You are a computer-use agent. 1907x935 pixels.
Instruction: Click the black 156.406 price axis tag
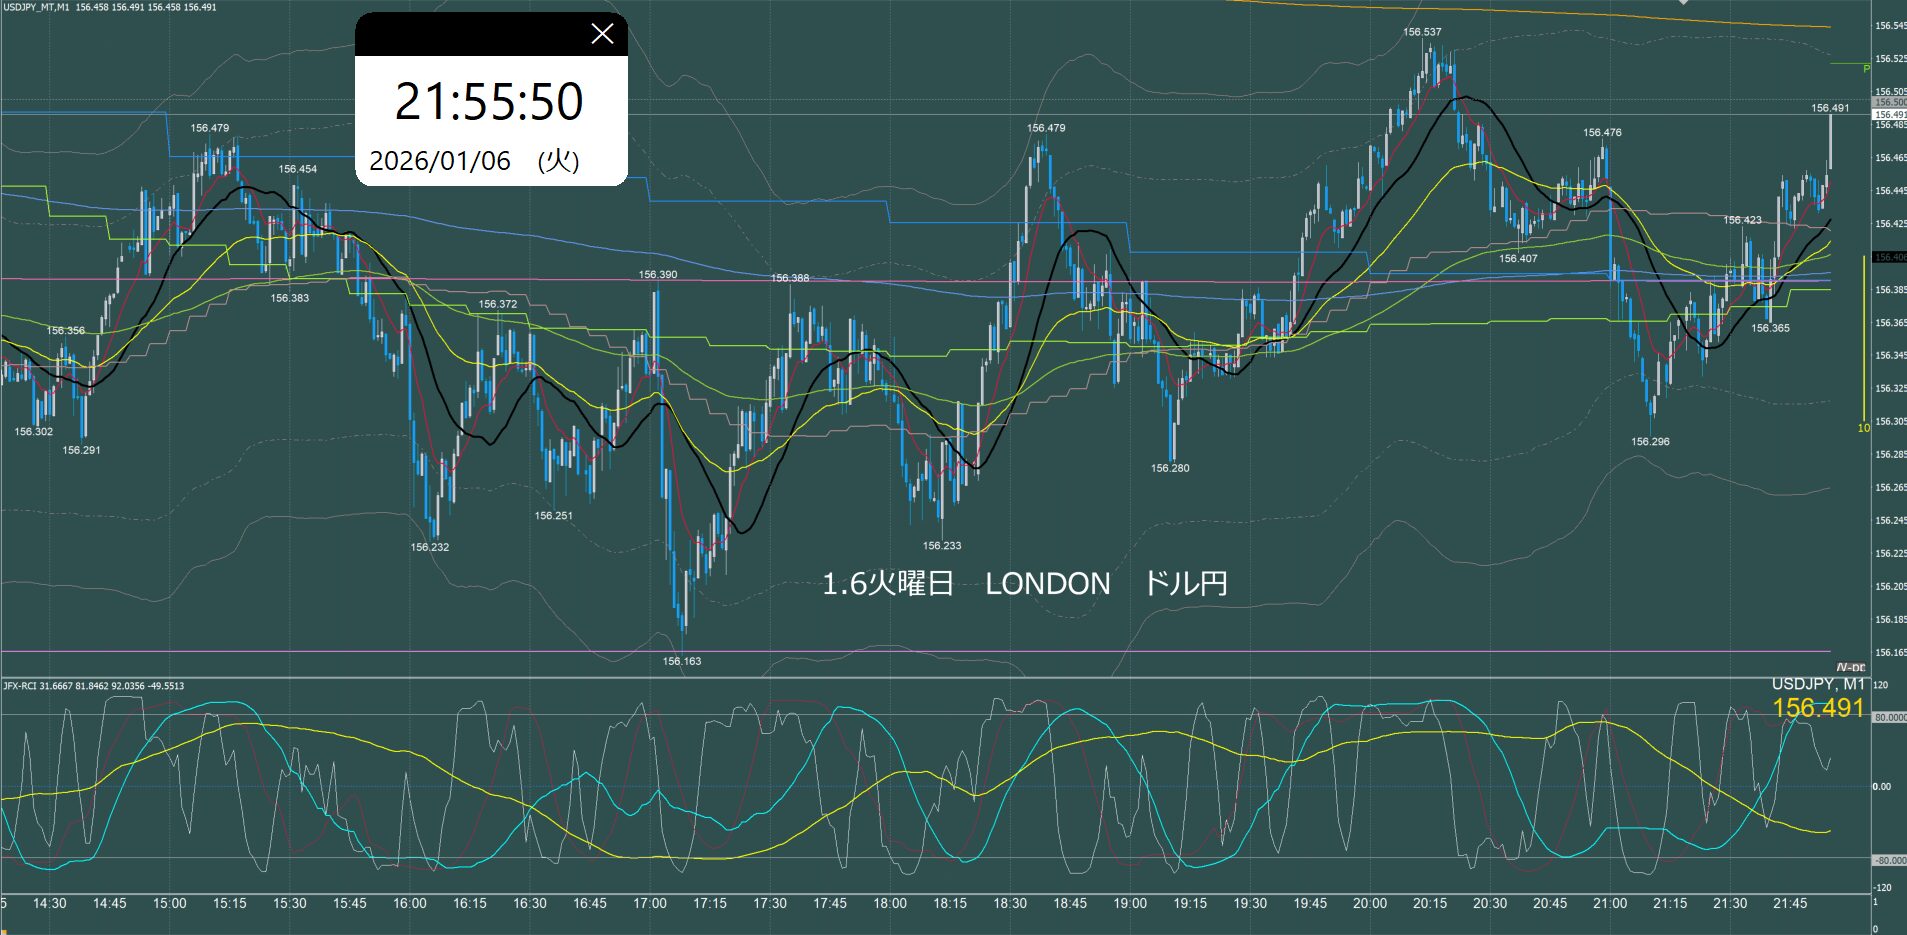tap(1889, 257)
